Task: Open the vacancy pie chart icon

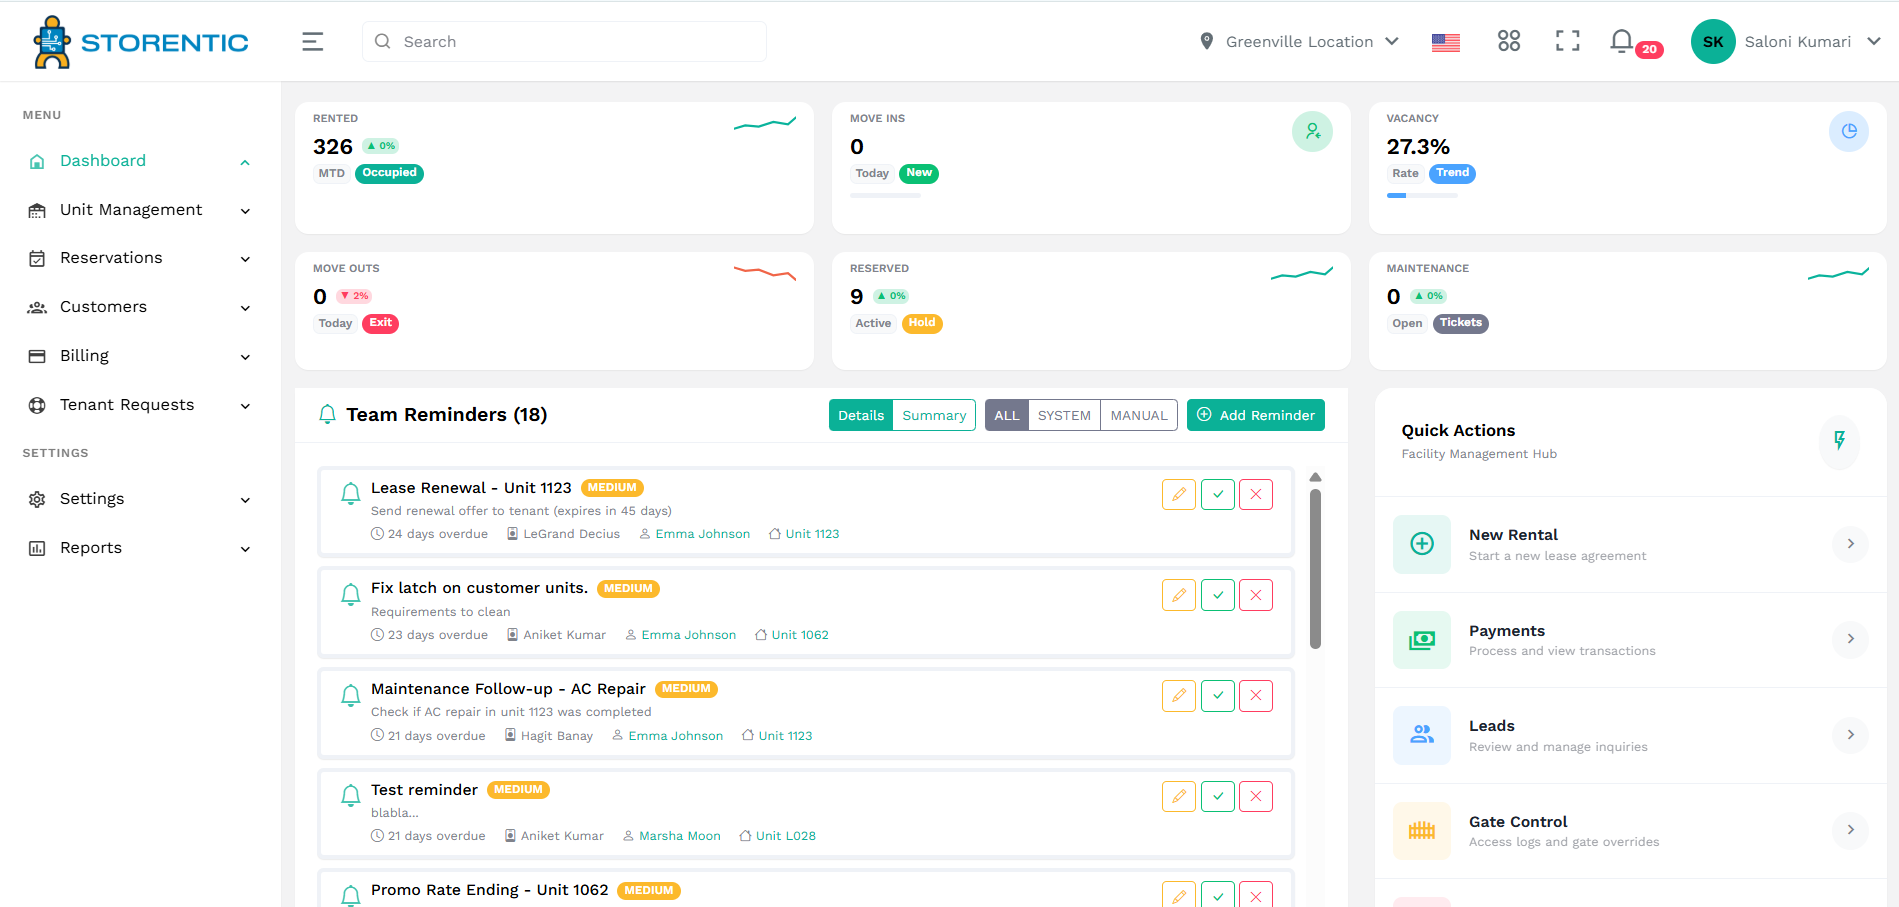Action: (x=1849, y=131)
